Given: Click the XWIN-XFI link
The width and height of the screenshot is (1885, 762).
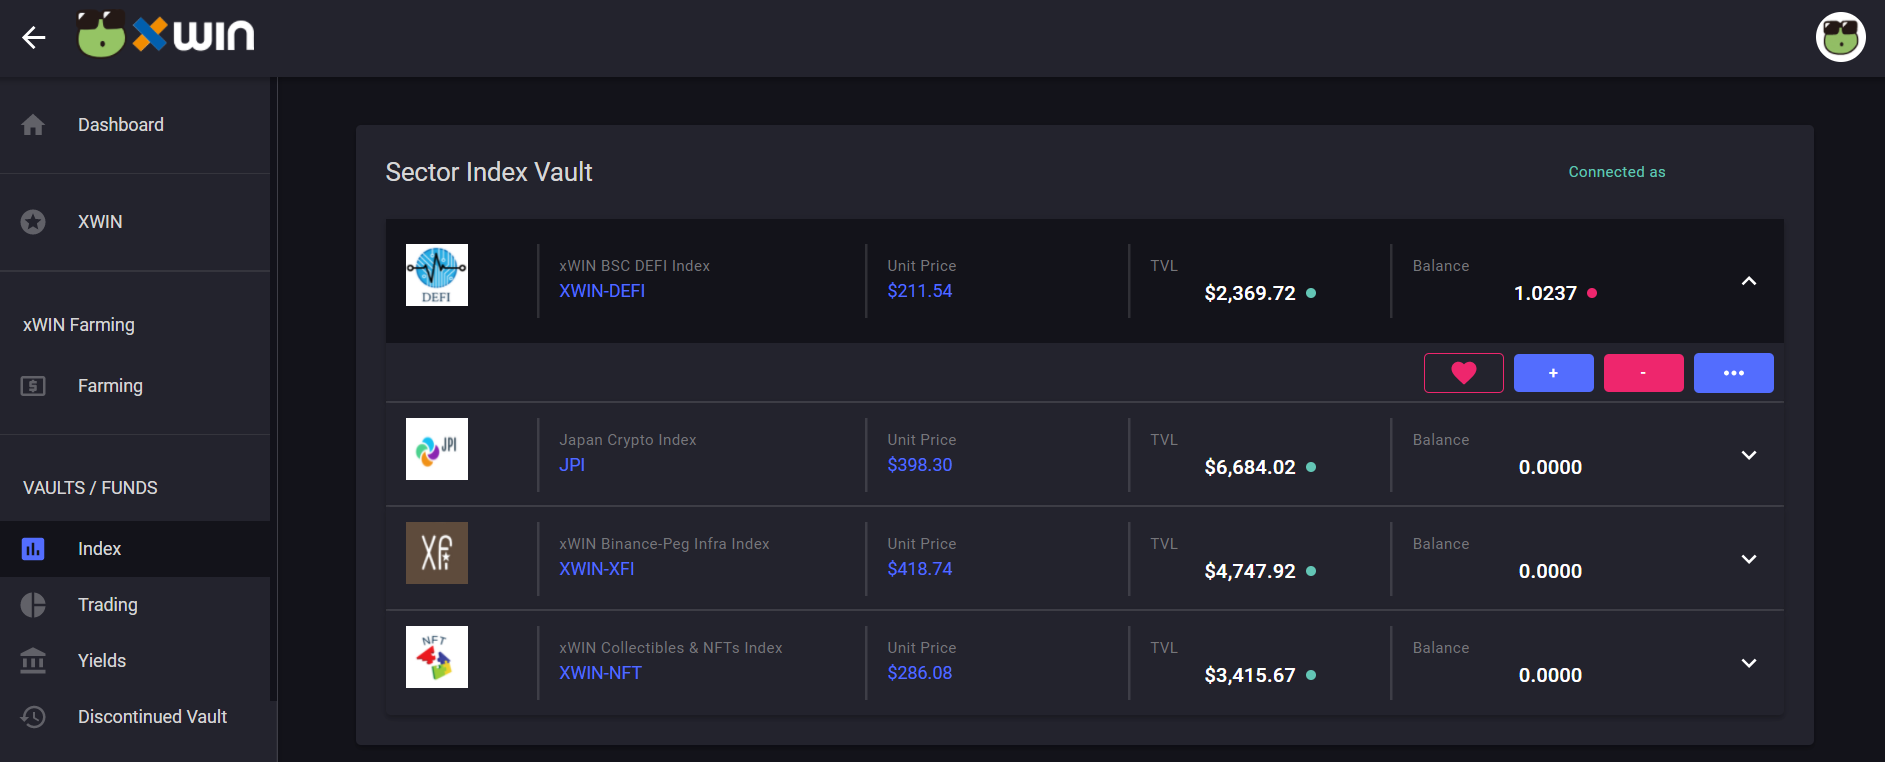Looking at the screenshot, I should pos(597,569).
